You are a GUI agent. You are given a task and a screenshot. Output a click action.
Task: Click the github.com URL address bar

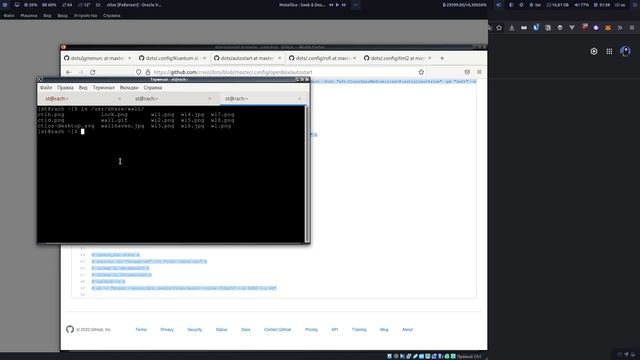(280, 72)
